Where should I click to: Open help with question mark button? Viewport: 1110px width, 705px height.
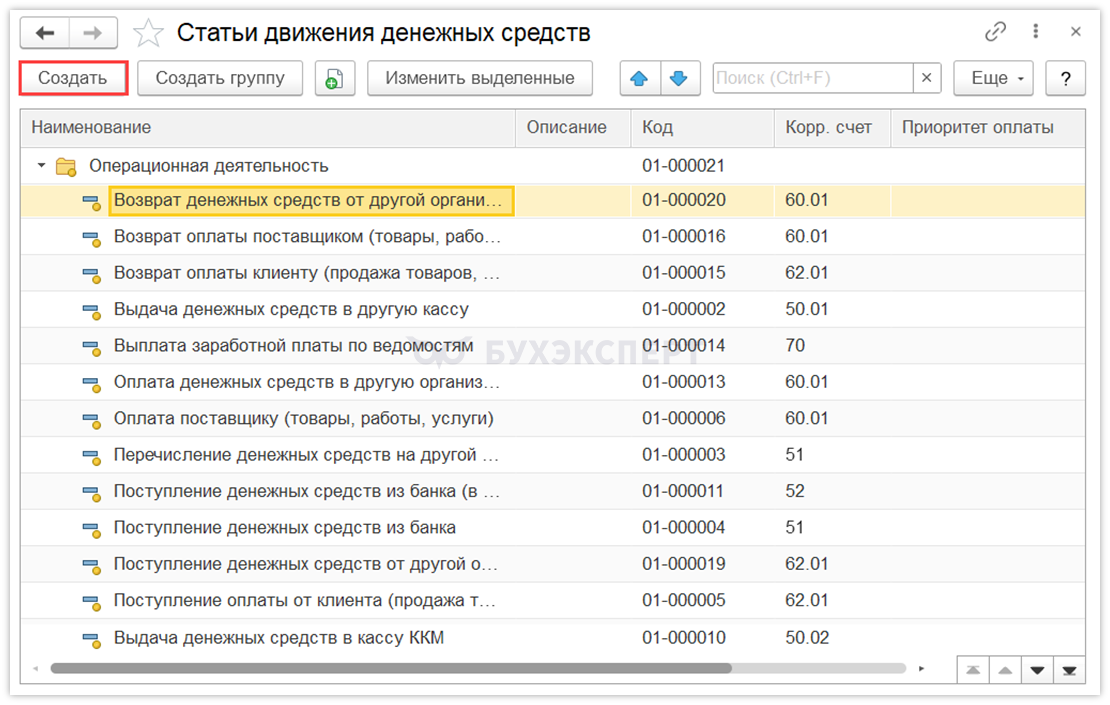[1066, 78]
